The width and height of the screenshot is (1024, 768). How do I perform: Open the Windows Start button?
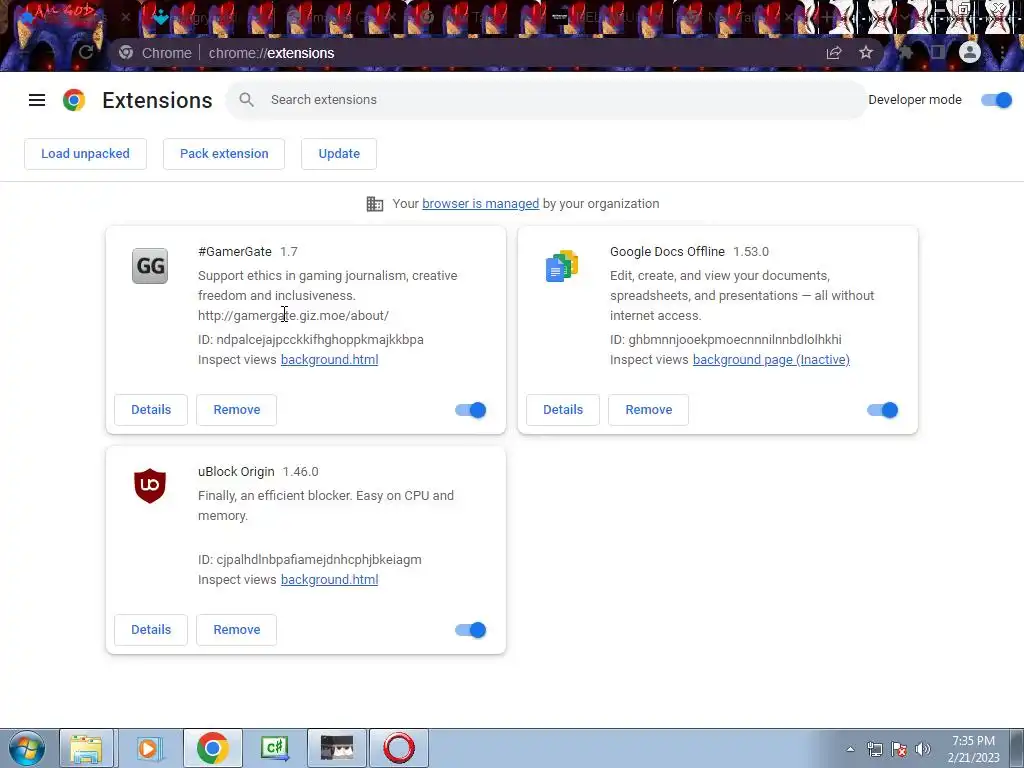click(27, 748)
